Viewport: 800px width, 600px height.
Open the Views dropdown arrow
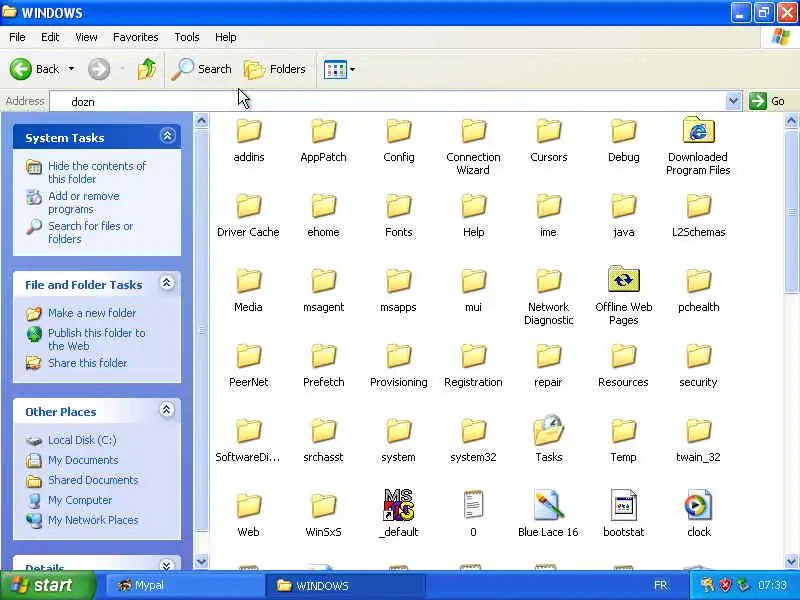353,69
